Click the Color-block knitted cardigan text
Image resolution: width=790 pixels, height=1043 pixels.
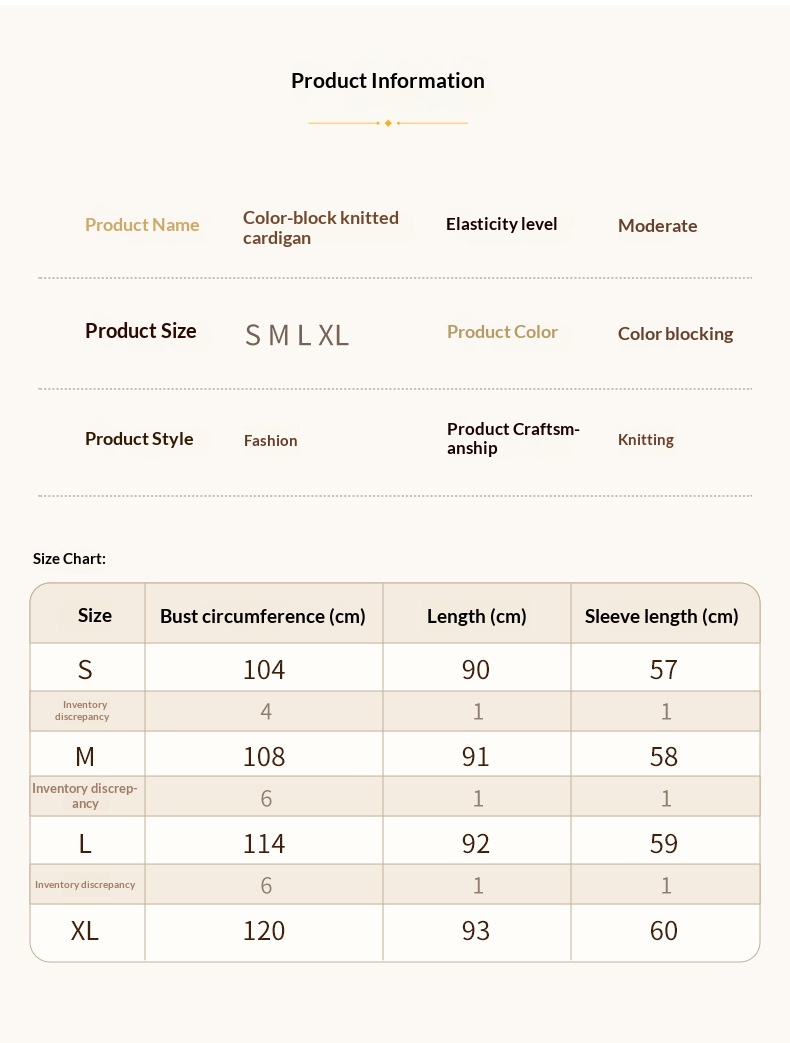(x=321, y=227)
